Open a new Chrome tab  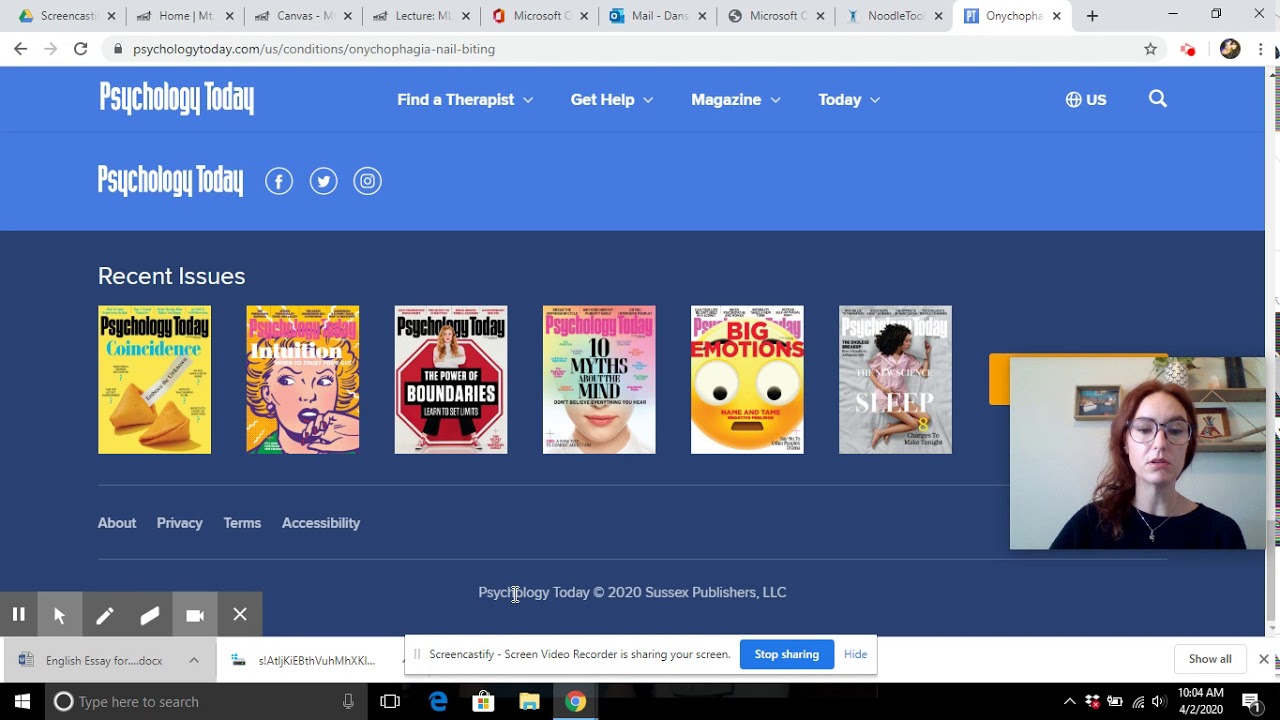[1092, 16]
